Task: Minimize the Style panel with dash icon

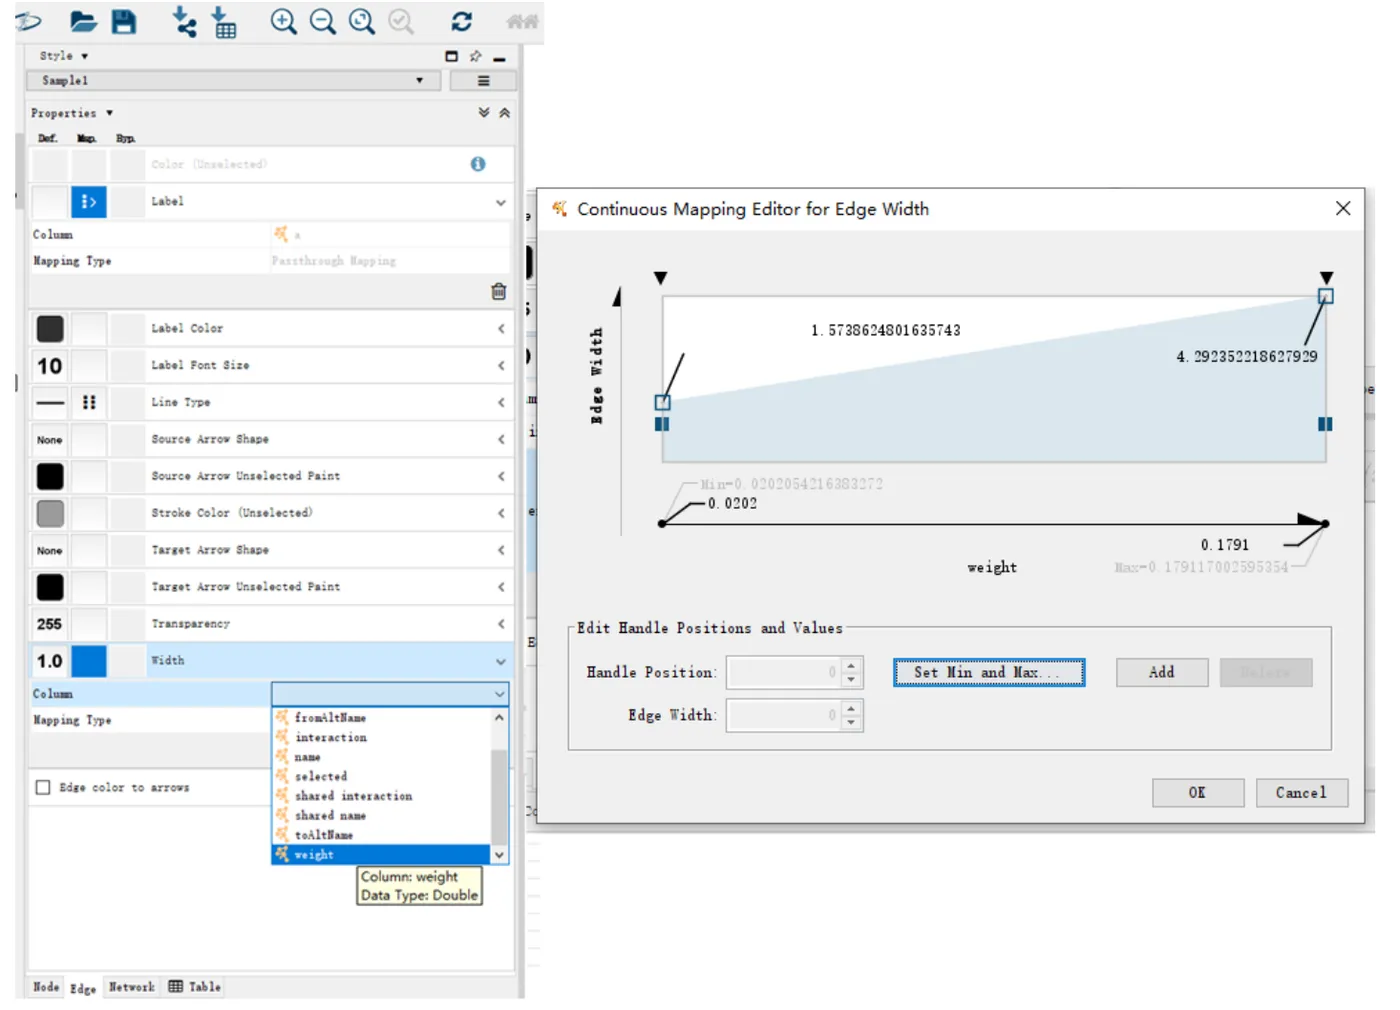Action: [x=499, y=58]
